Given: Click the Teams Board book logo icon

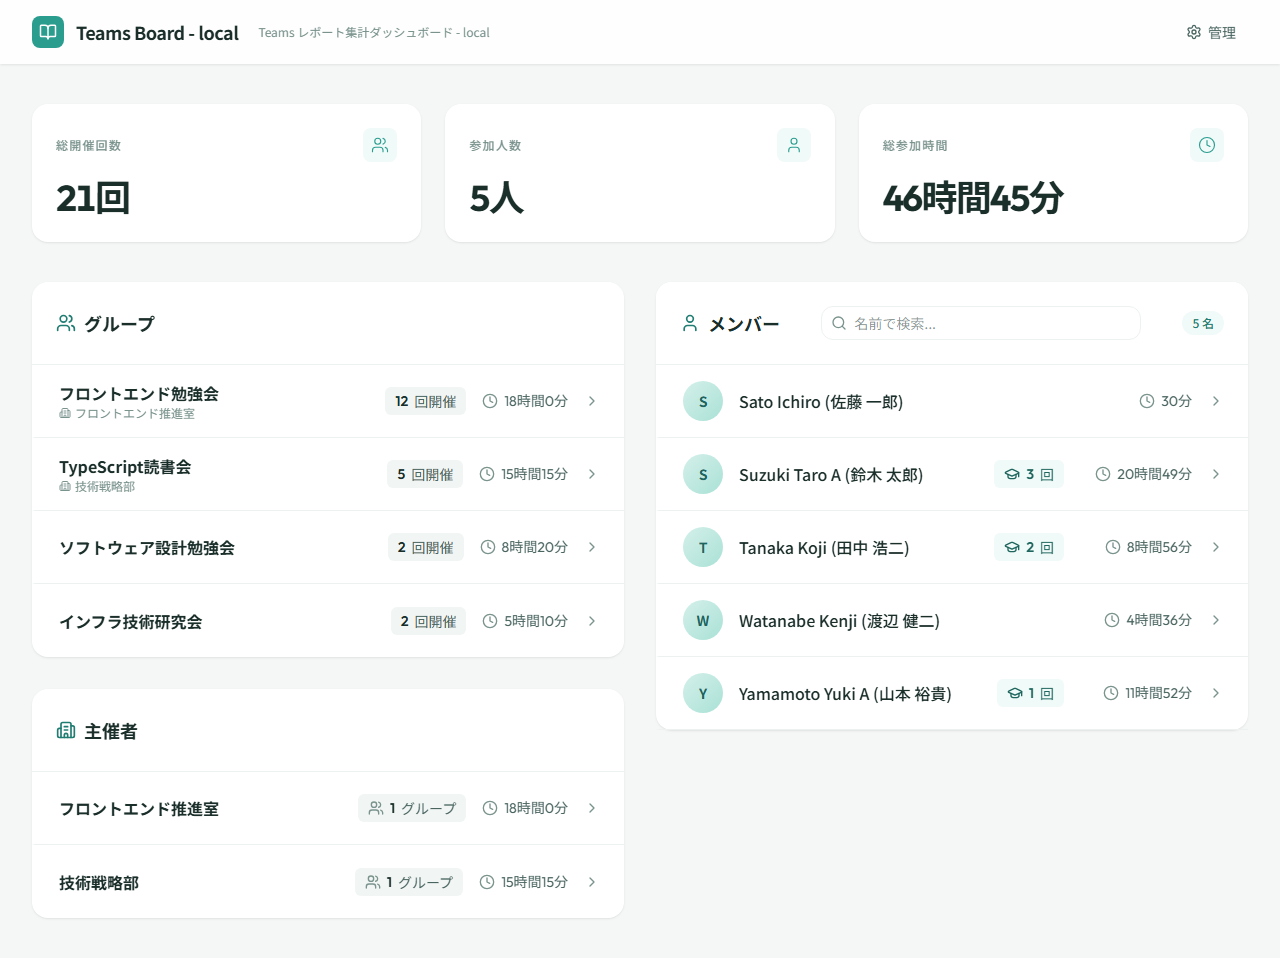Looking at the screenshot, I should point(48,32).
